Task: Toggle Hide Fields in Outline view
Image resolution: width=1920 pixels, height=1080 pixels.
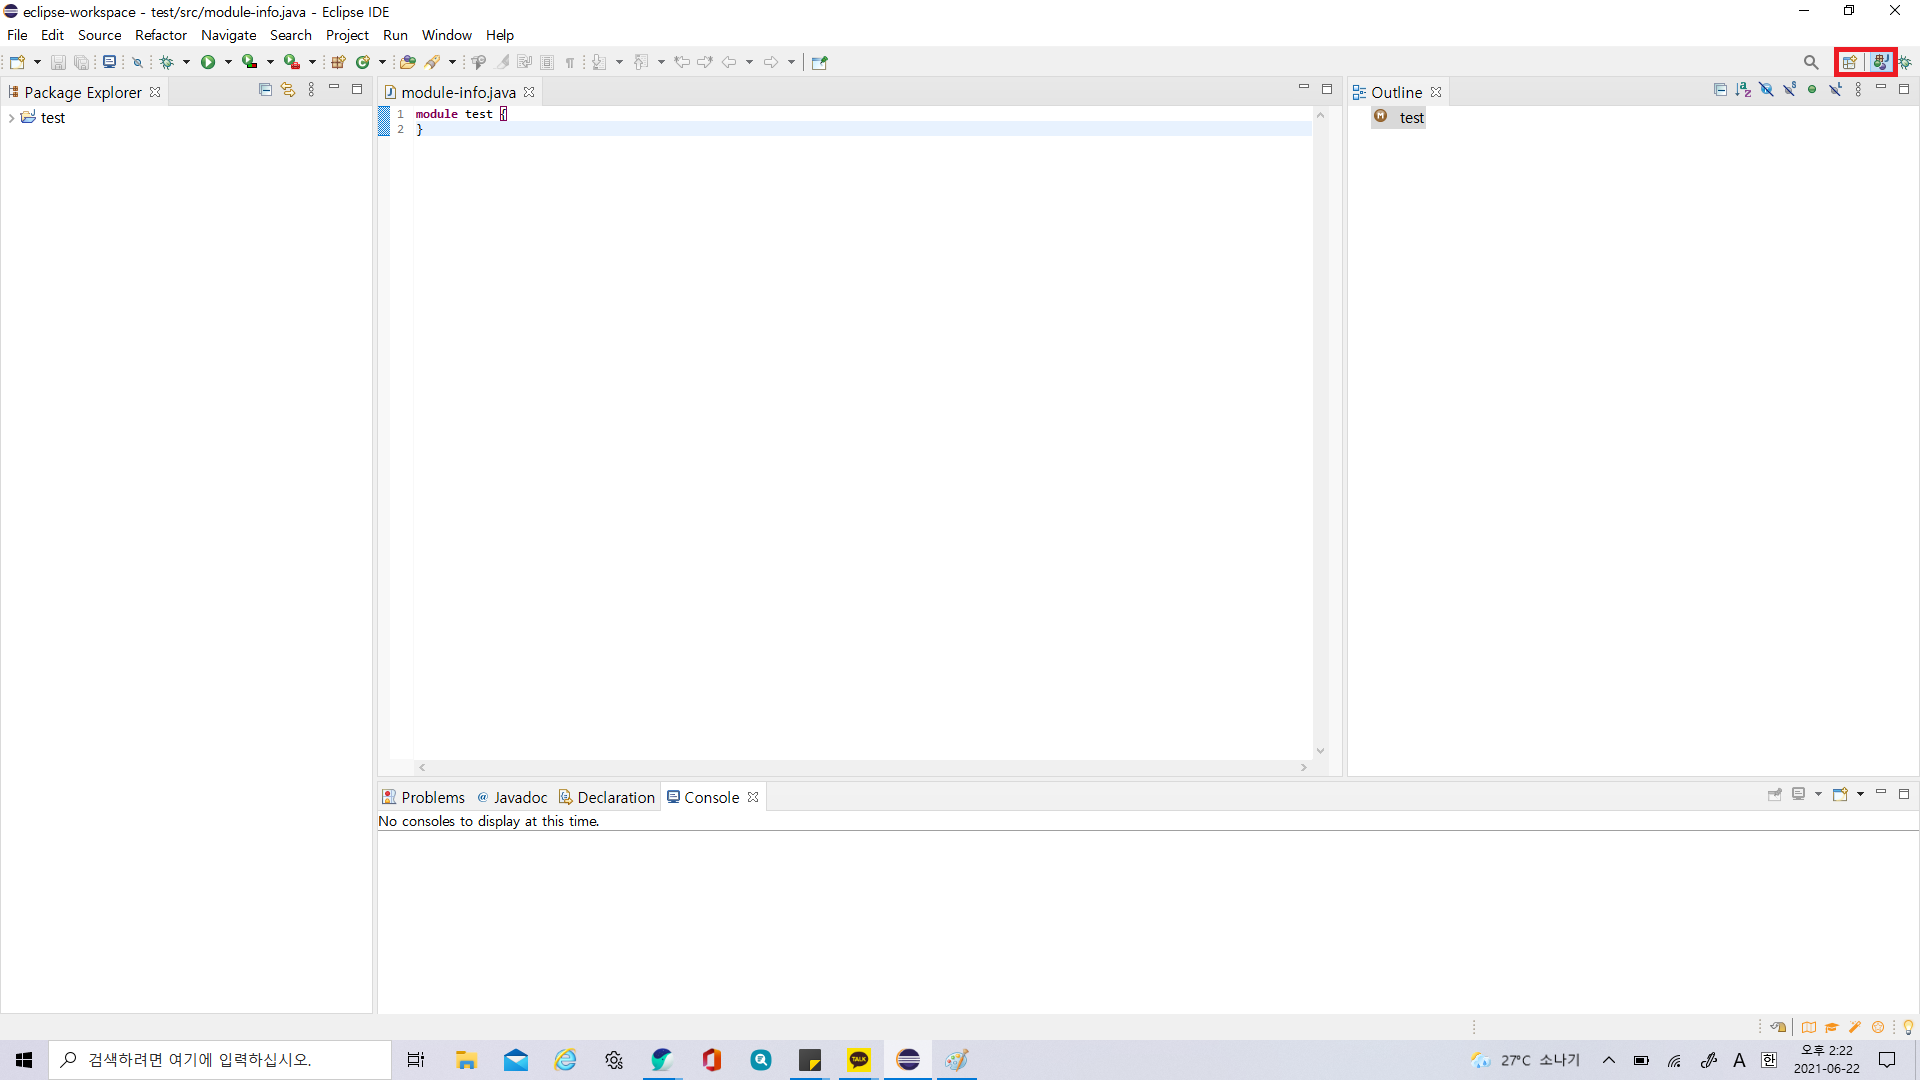Action: (1766, 90)
